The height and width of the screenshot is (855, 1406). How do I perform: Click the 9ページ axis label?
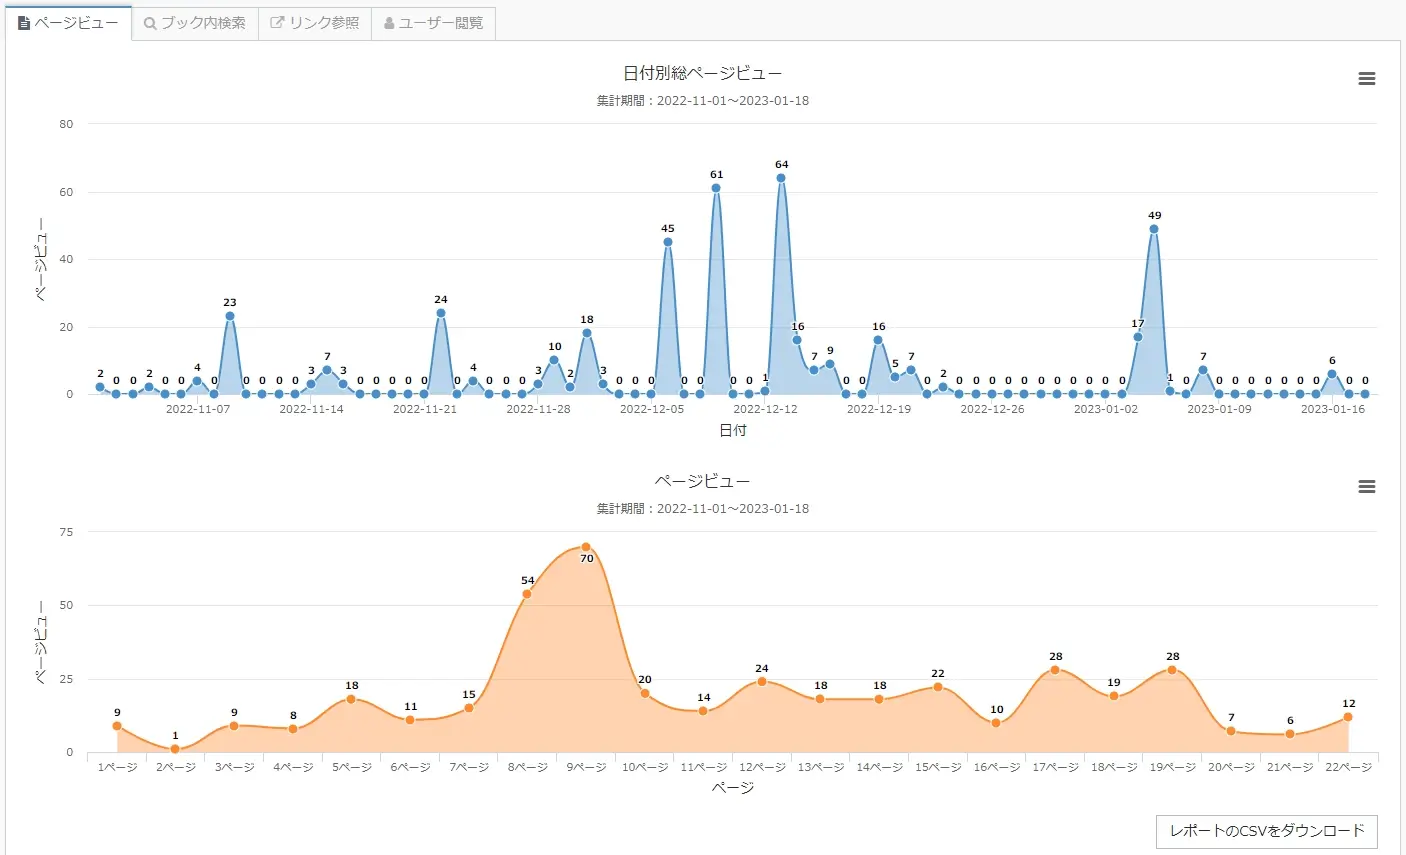[586, 767]
